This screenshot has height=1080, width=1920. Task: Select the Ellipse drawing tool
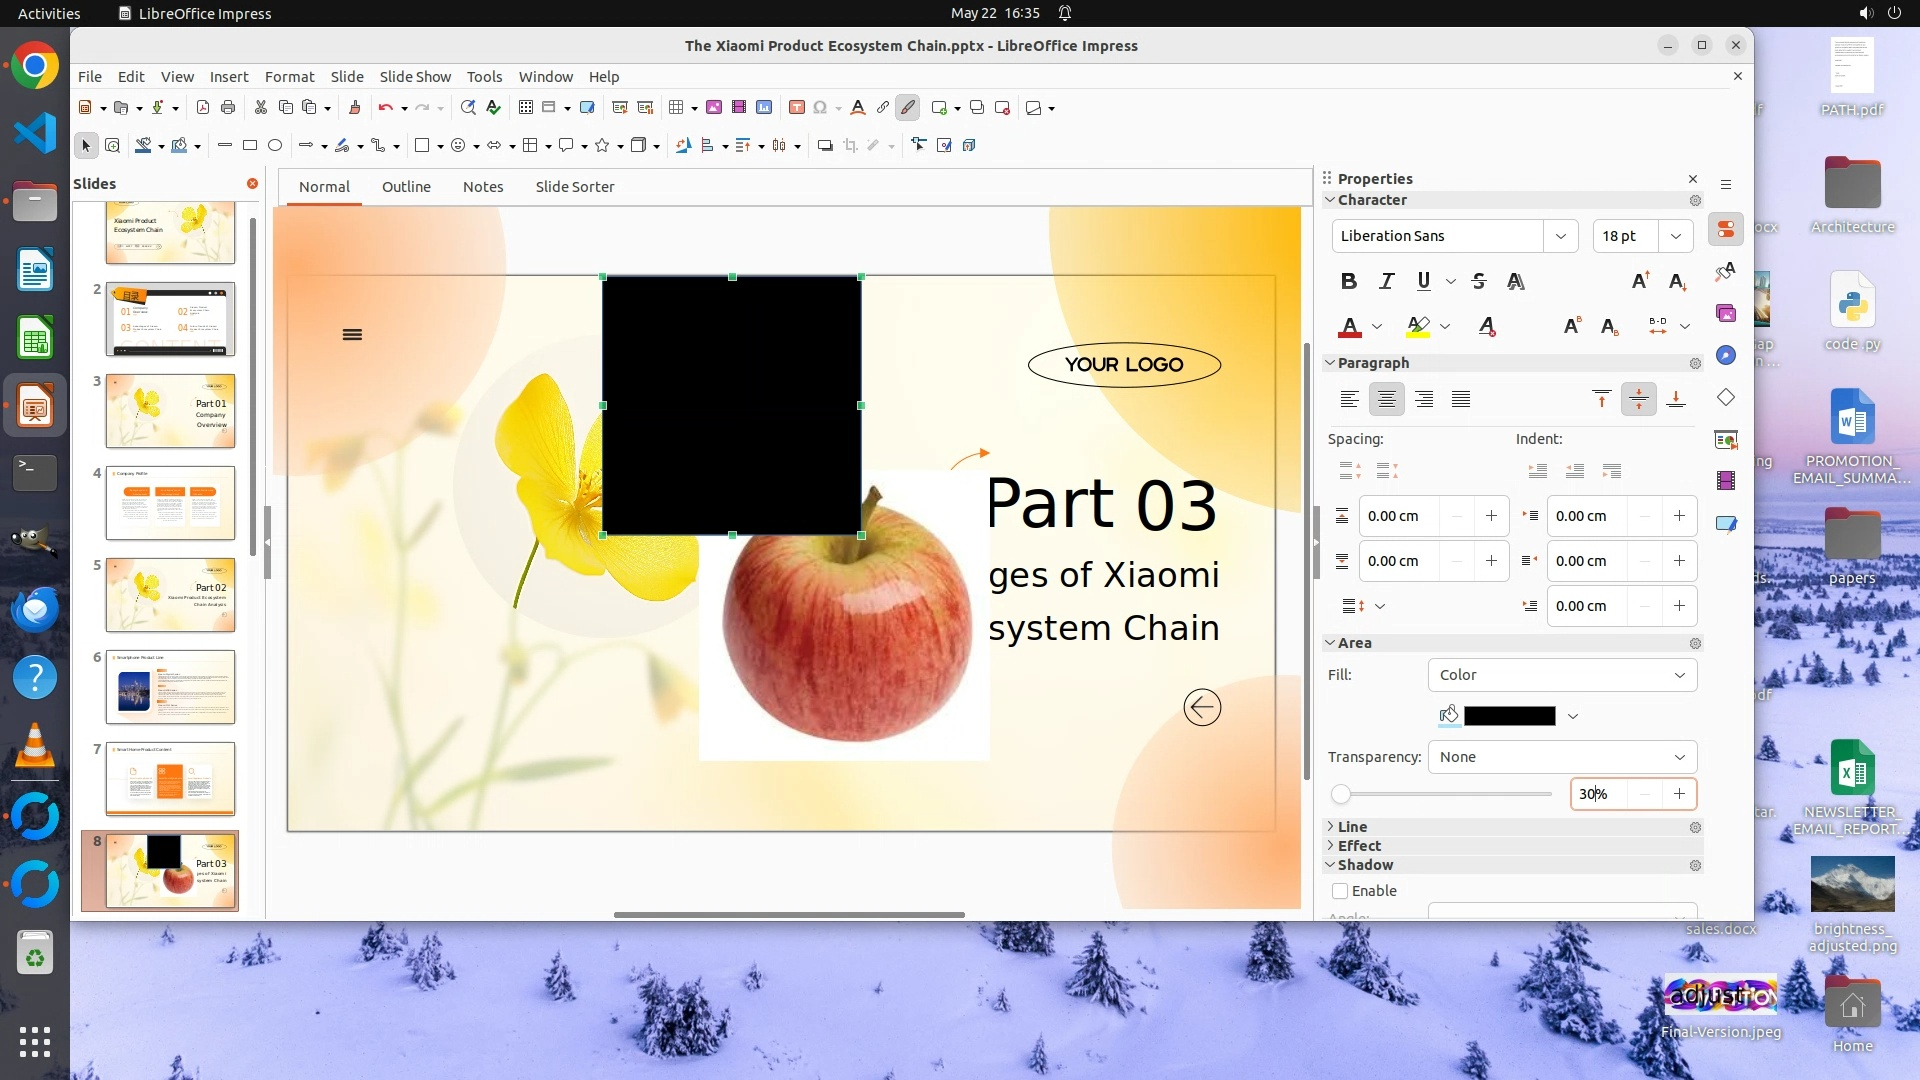[x=275, y=145]
